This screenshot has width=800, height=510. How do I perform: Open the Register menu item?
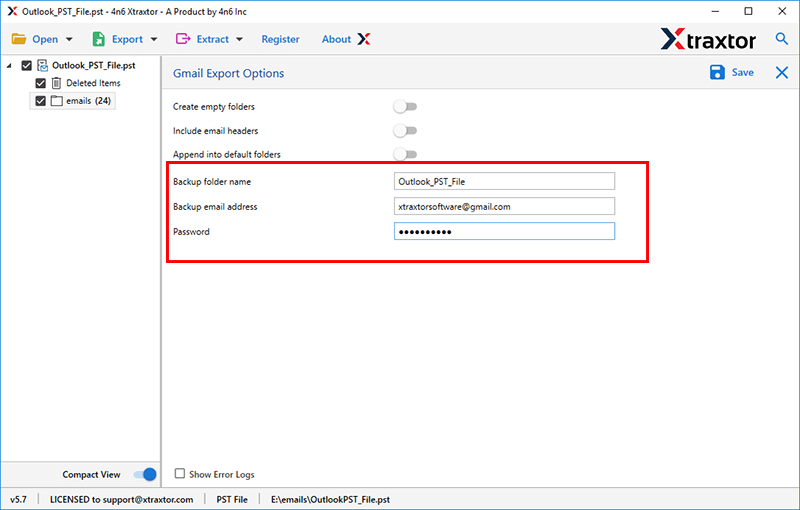pos(280,39)
